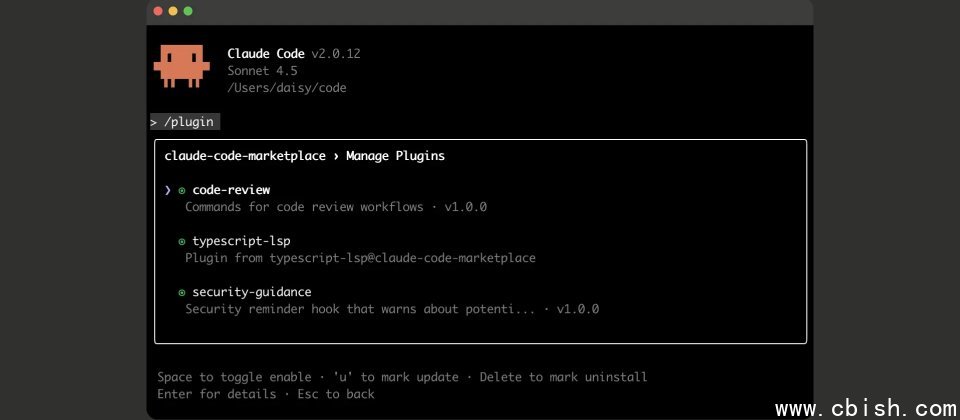
Task: Click the /Users/daisy/code working directory path
Action: (286, 88)
